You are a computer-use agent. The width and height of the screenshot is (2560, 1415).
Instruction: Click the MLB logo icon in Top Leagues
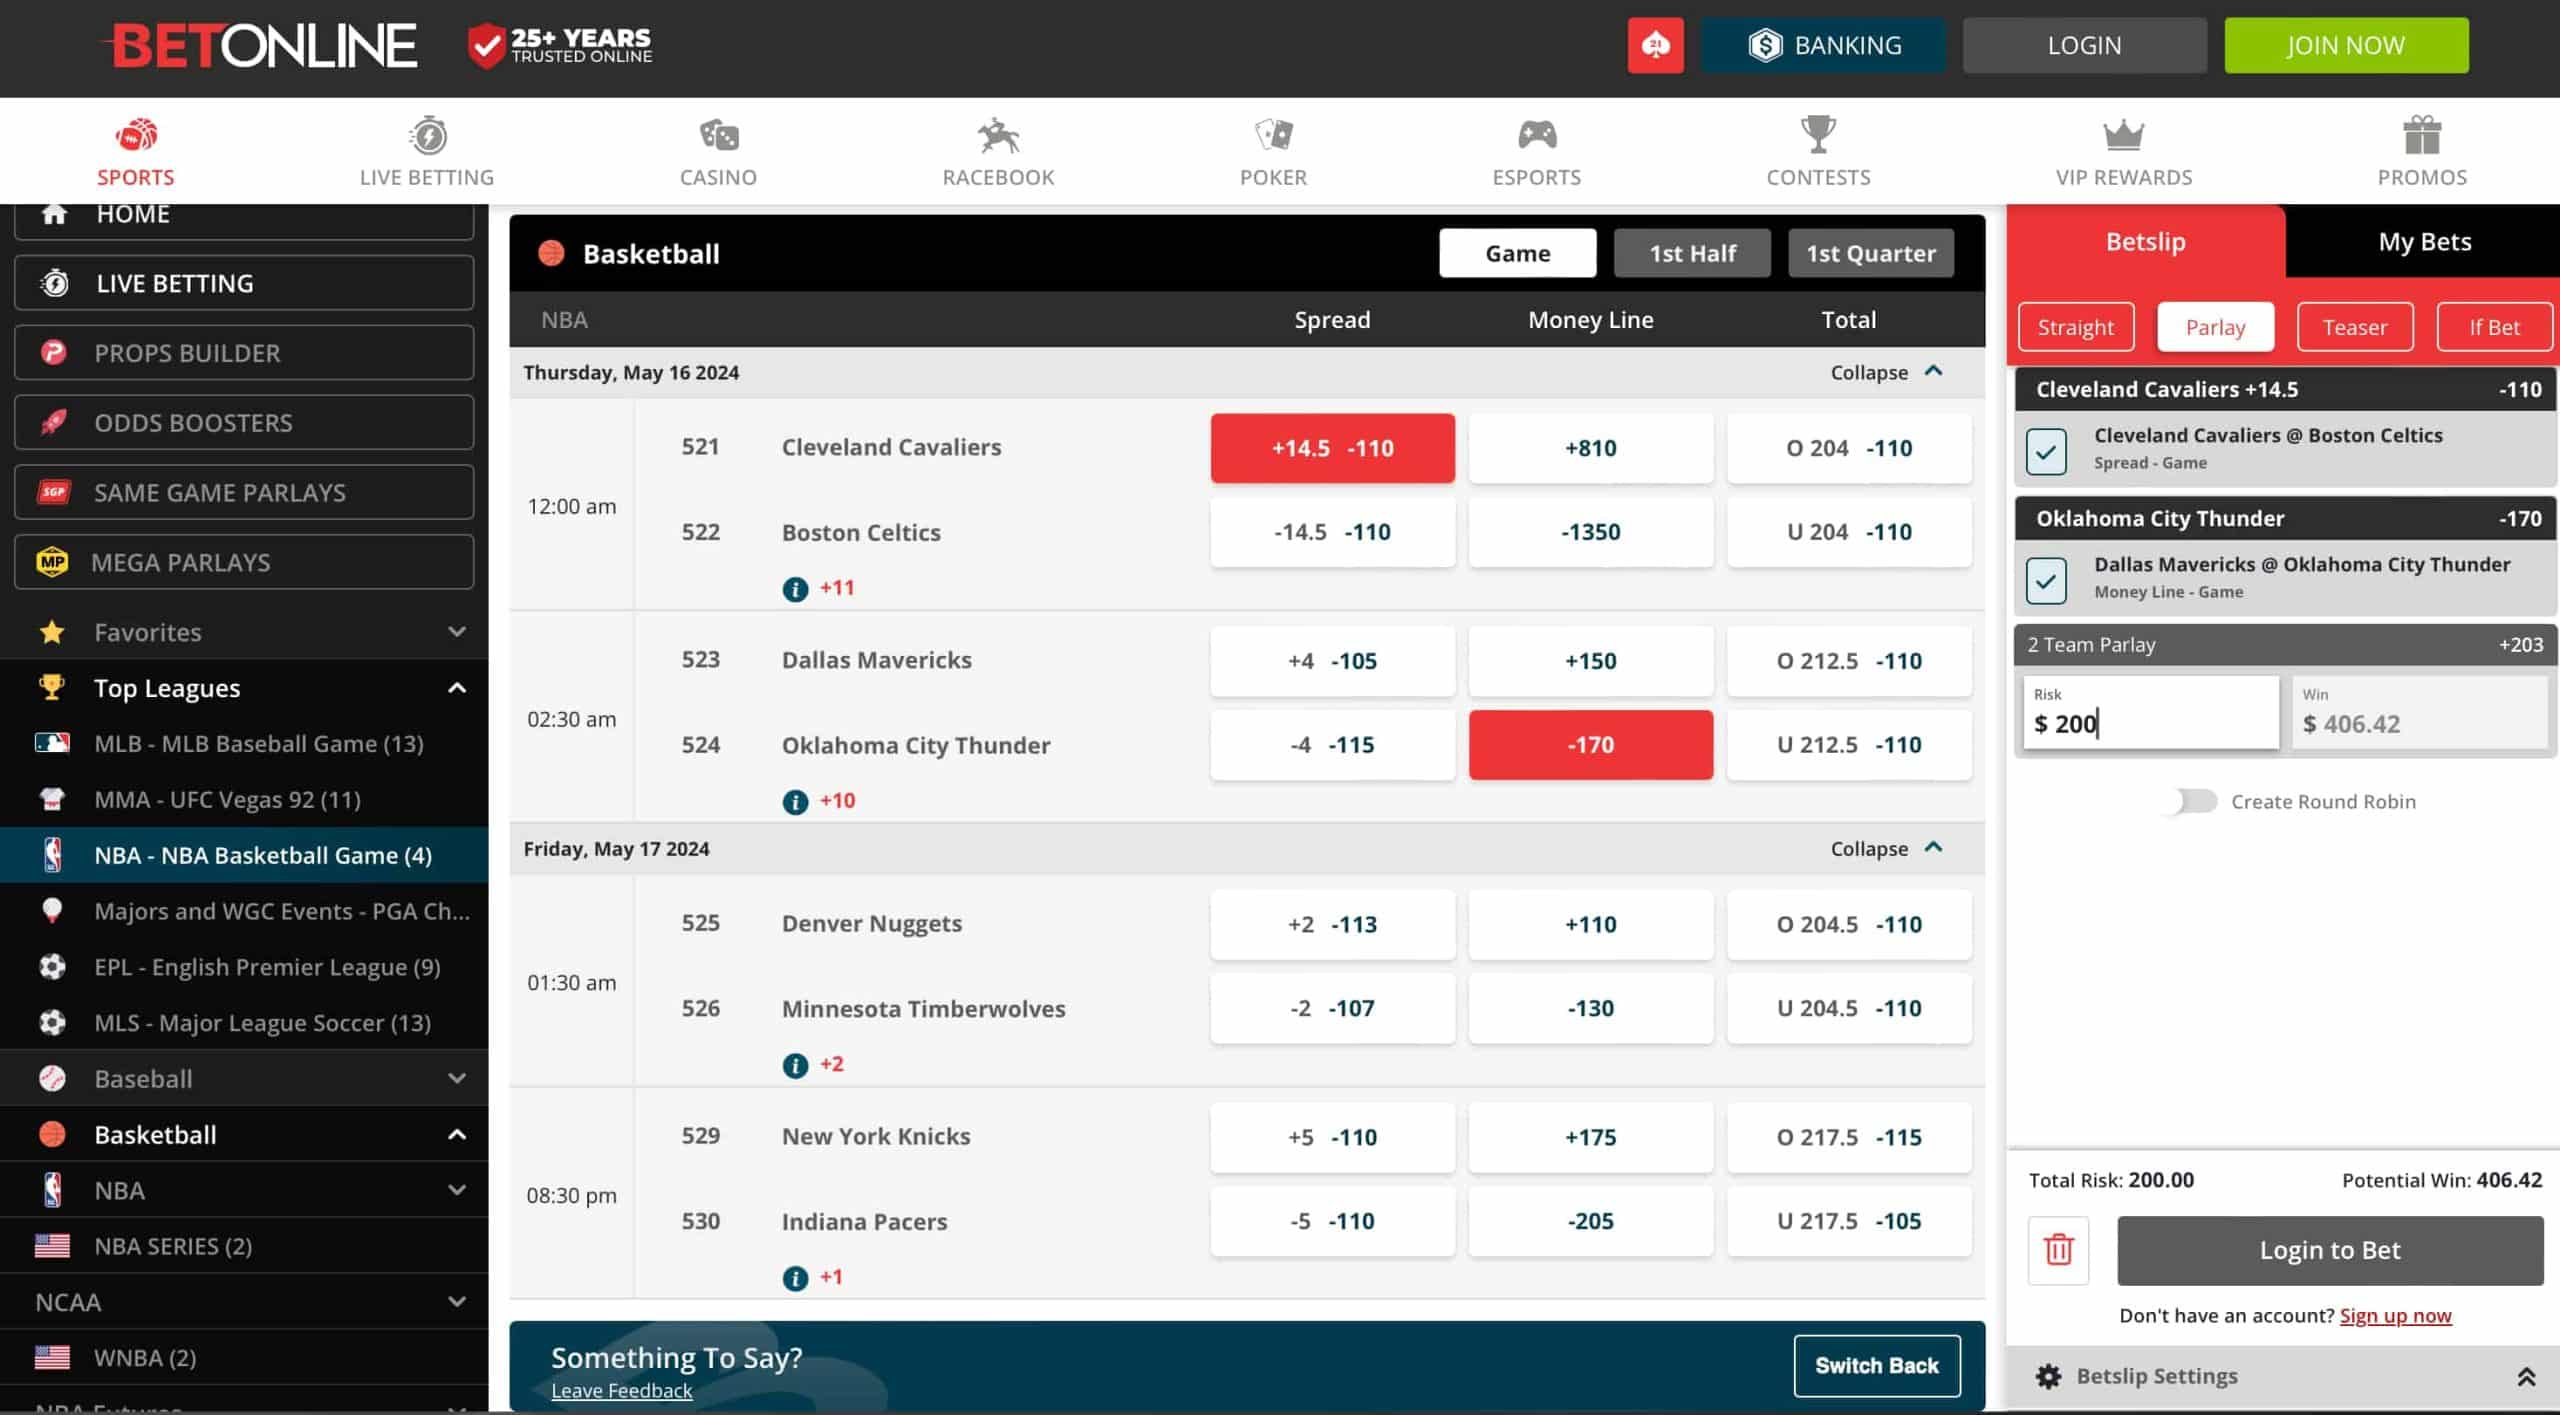[52, 743]
